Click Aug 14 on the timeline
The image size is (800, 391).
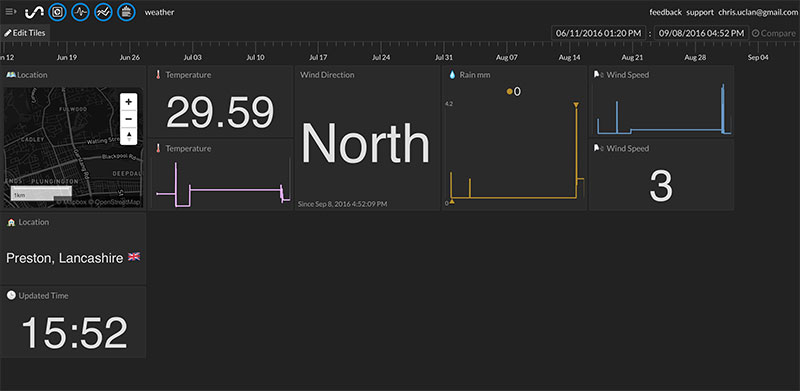click(x=569, y=58)
